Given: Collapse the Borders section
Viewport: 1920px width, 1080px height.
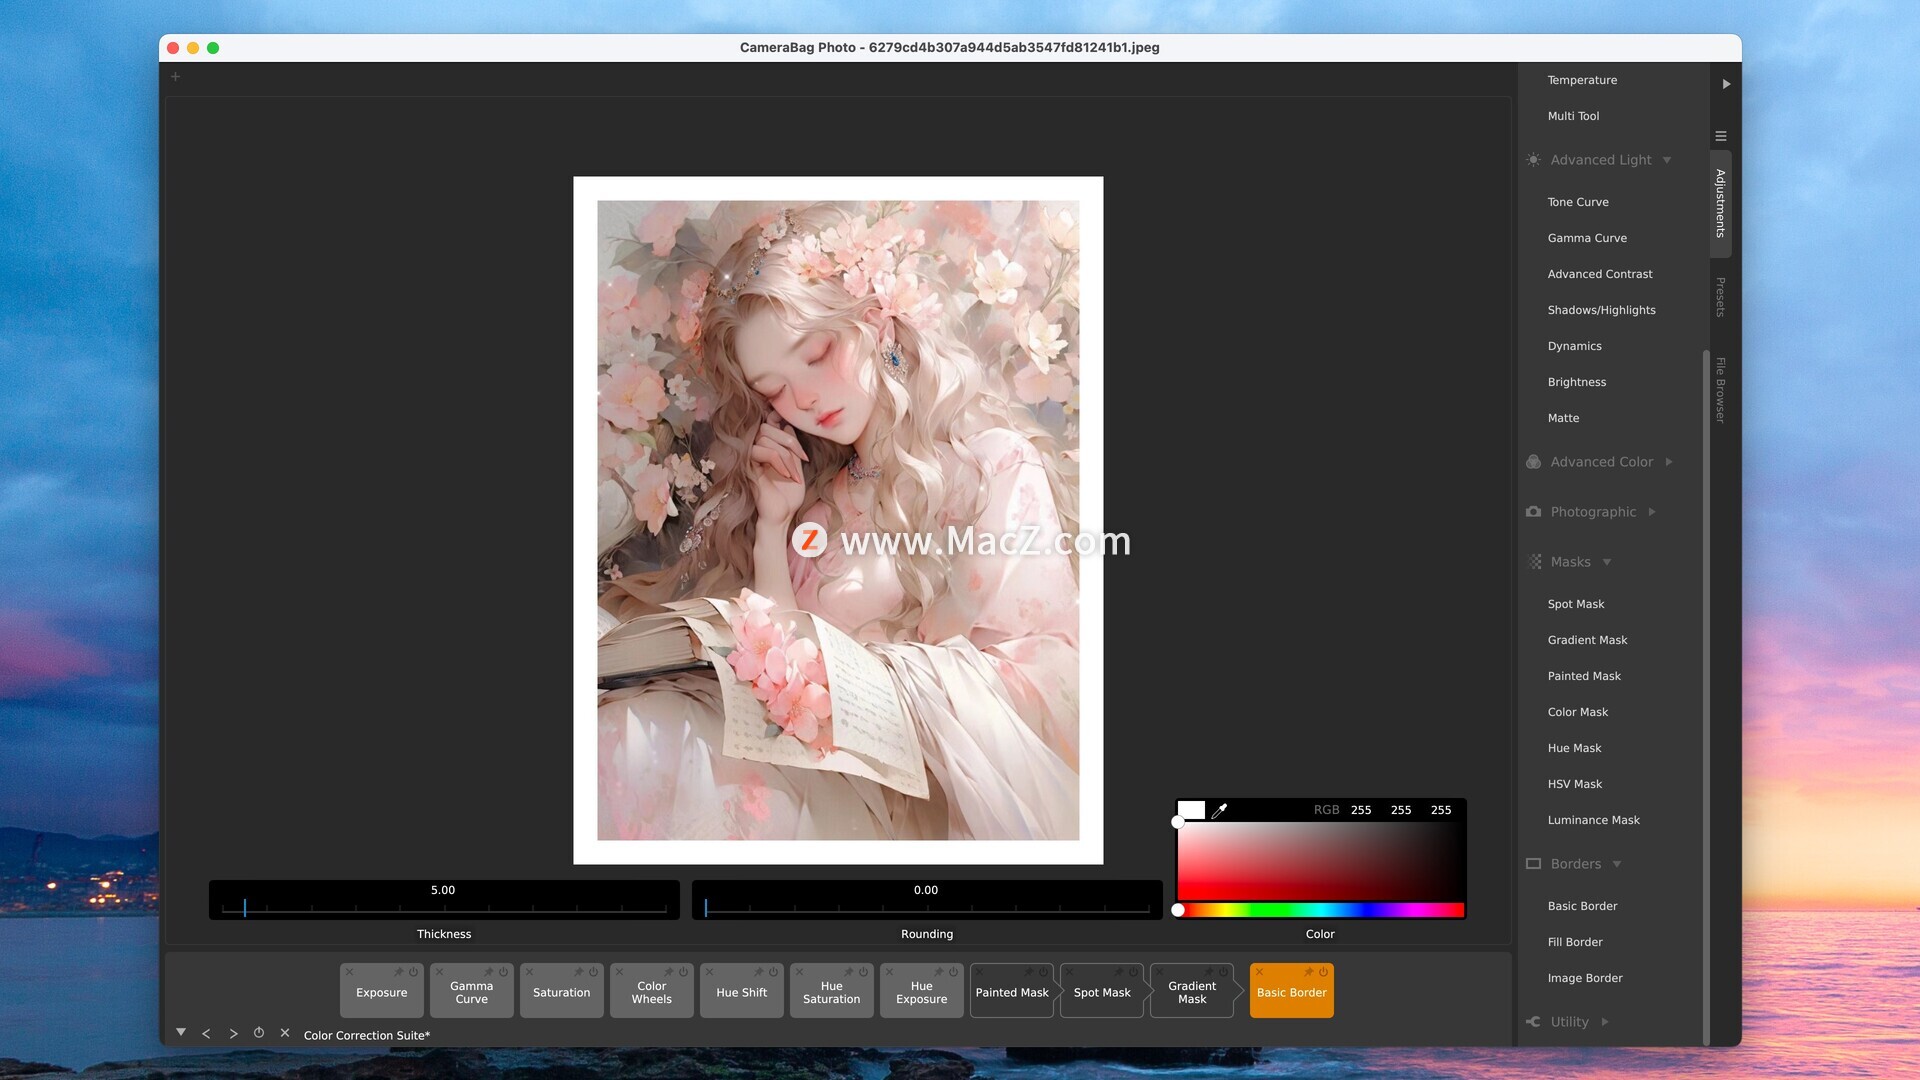Looking at the screenshot, I should point(1617,864).
